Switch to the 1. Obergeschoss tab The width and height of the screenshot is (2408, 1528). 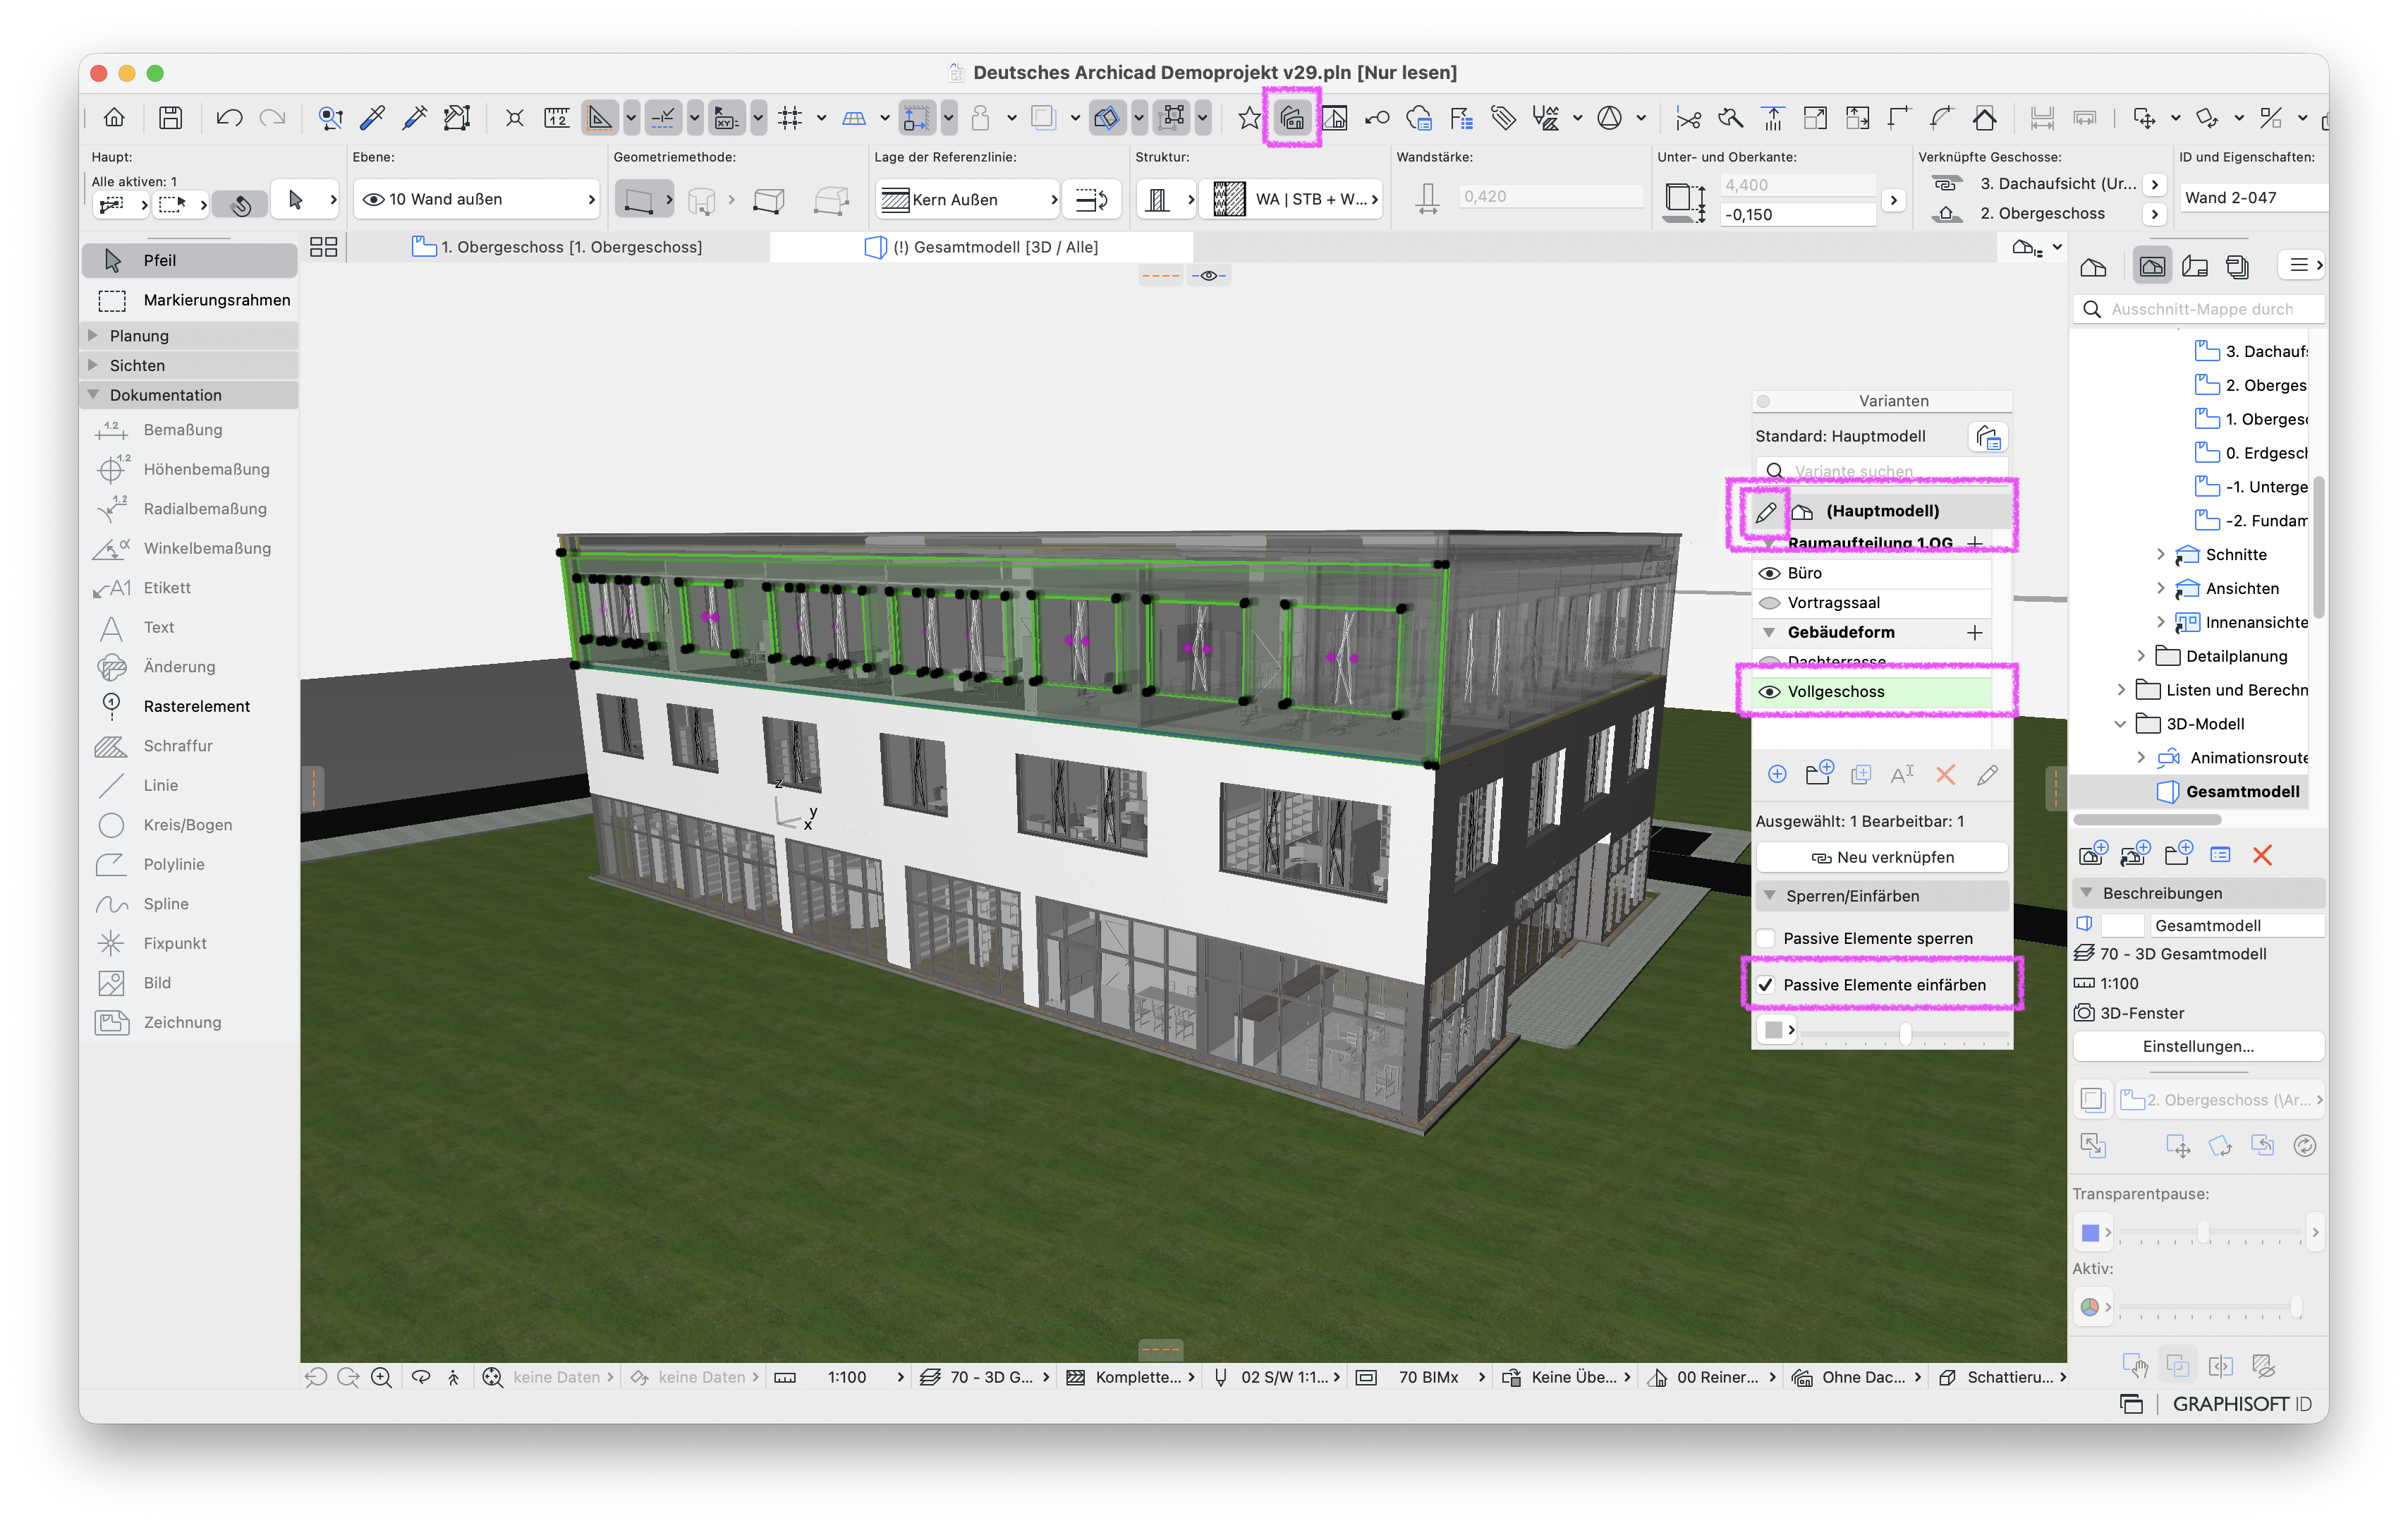(557, 247)
